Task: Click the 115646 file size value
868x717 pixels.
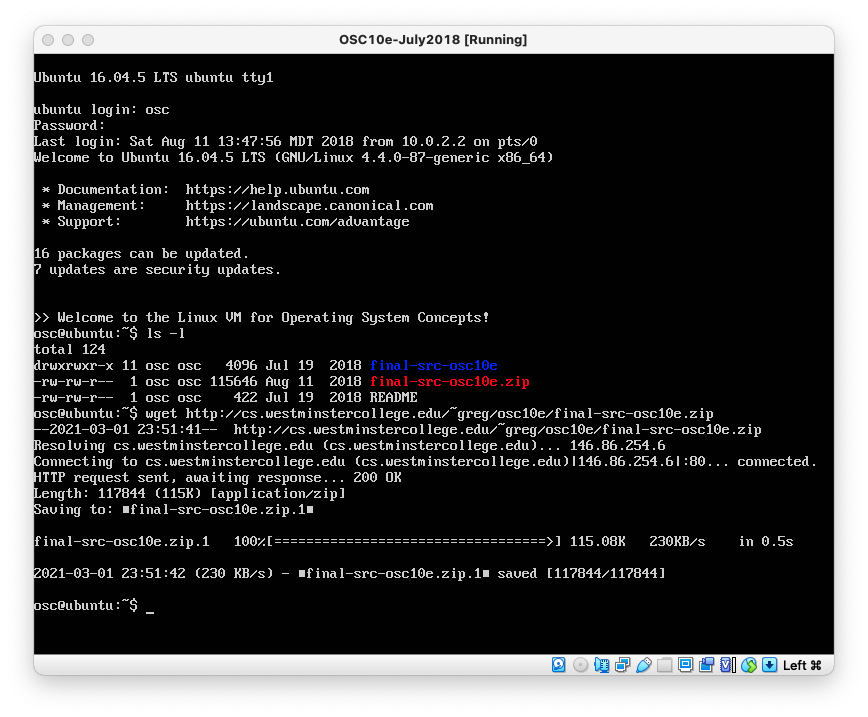Action: click(233, 381)
